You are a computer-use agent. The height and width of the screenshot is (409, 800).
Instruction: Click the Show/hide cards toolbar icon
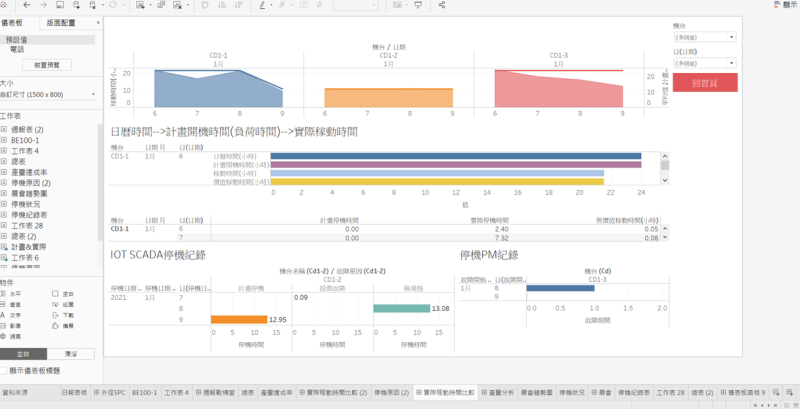point(397,5)
